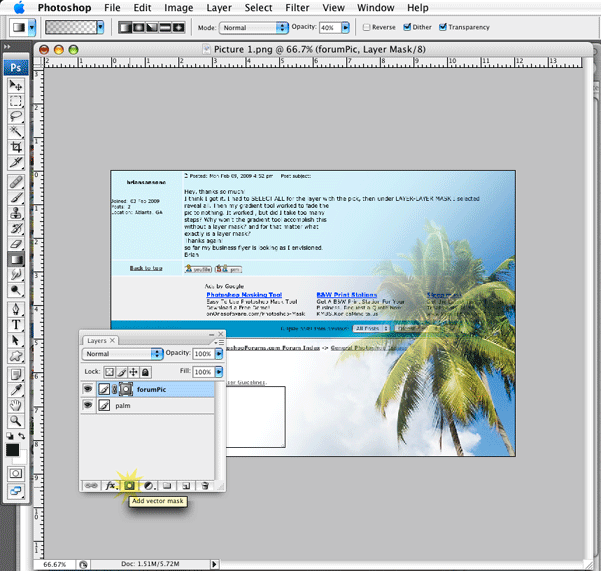Expand the layer Opacity slider arrow
This screenshot has height=571, width=601.
tap(220, 354)
